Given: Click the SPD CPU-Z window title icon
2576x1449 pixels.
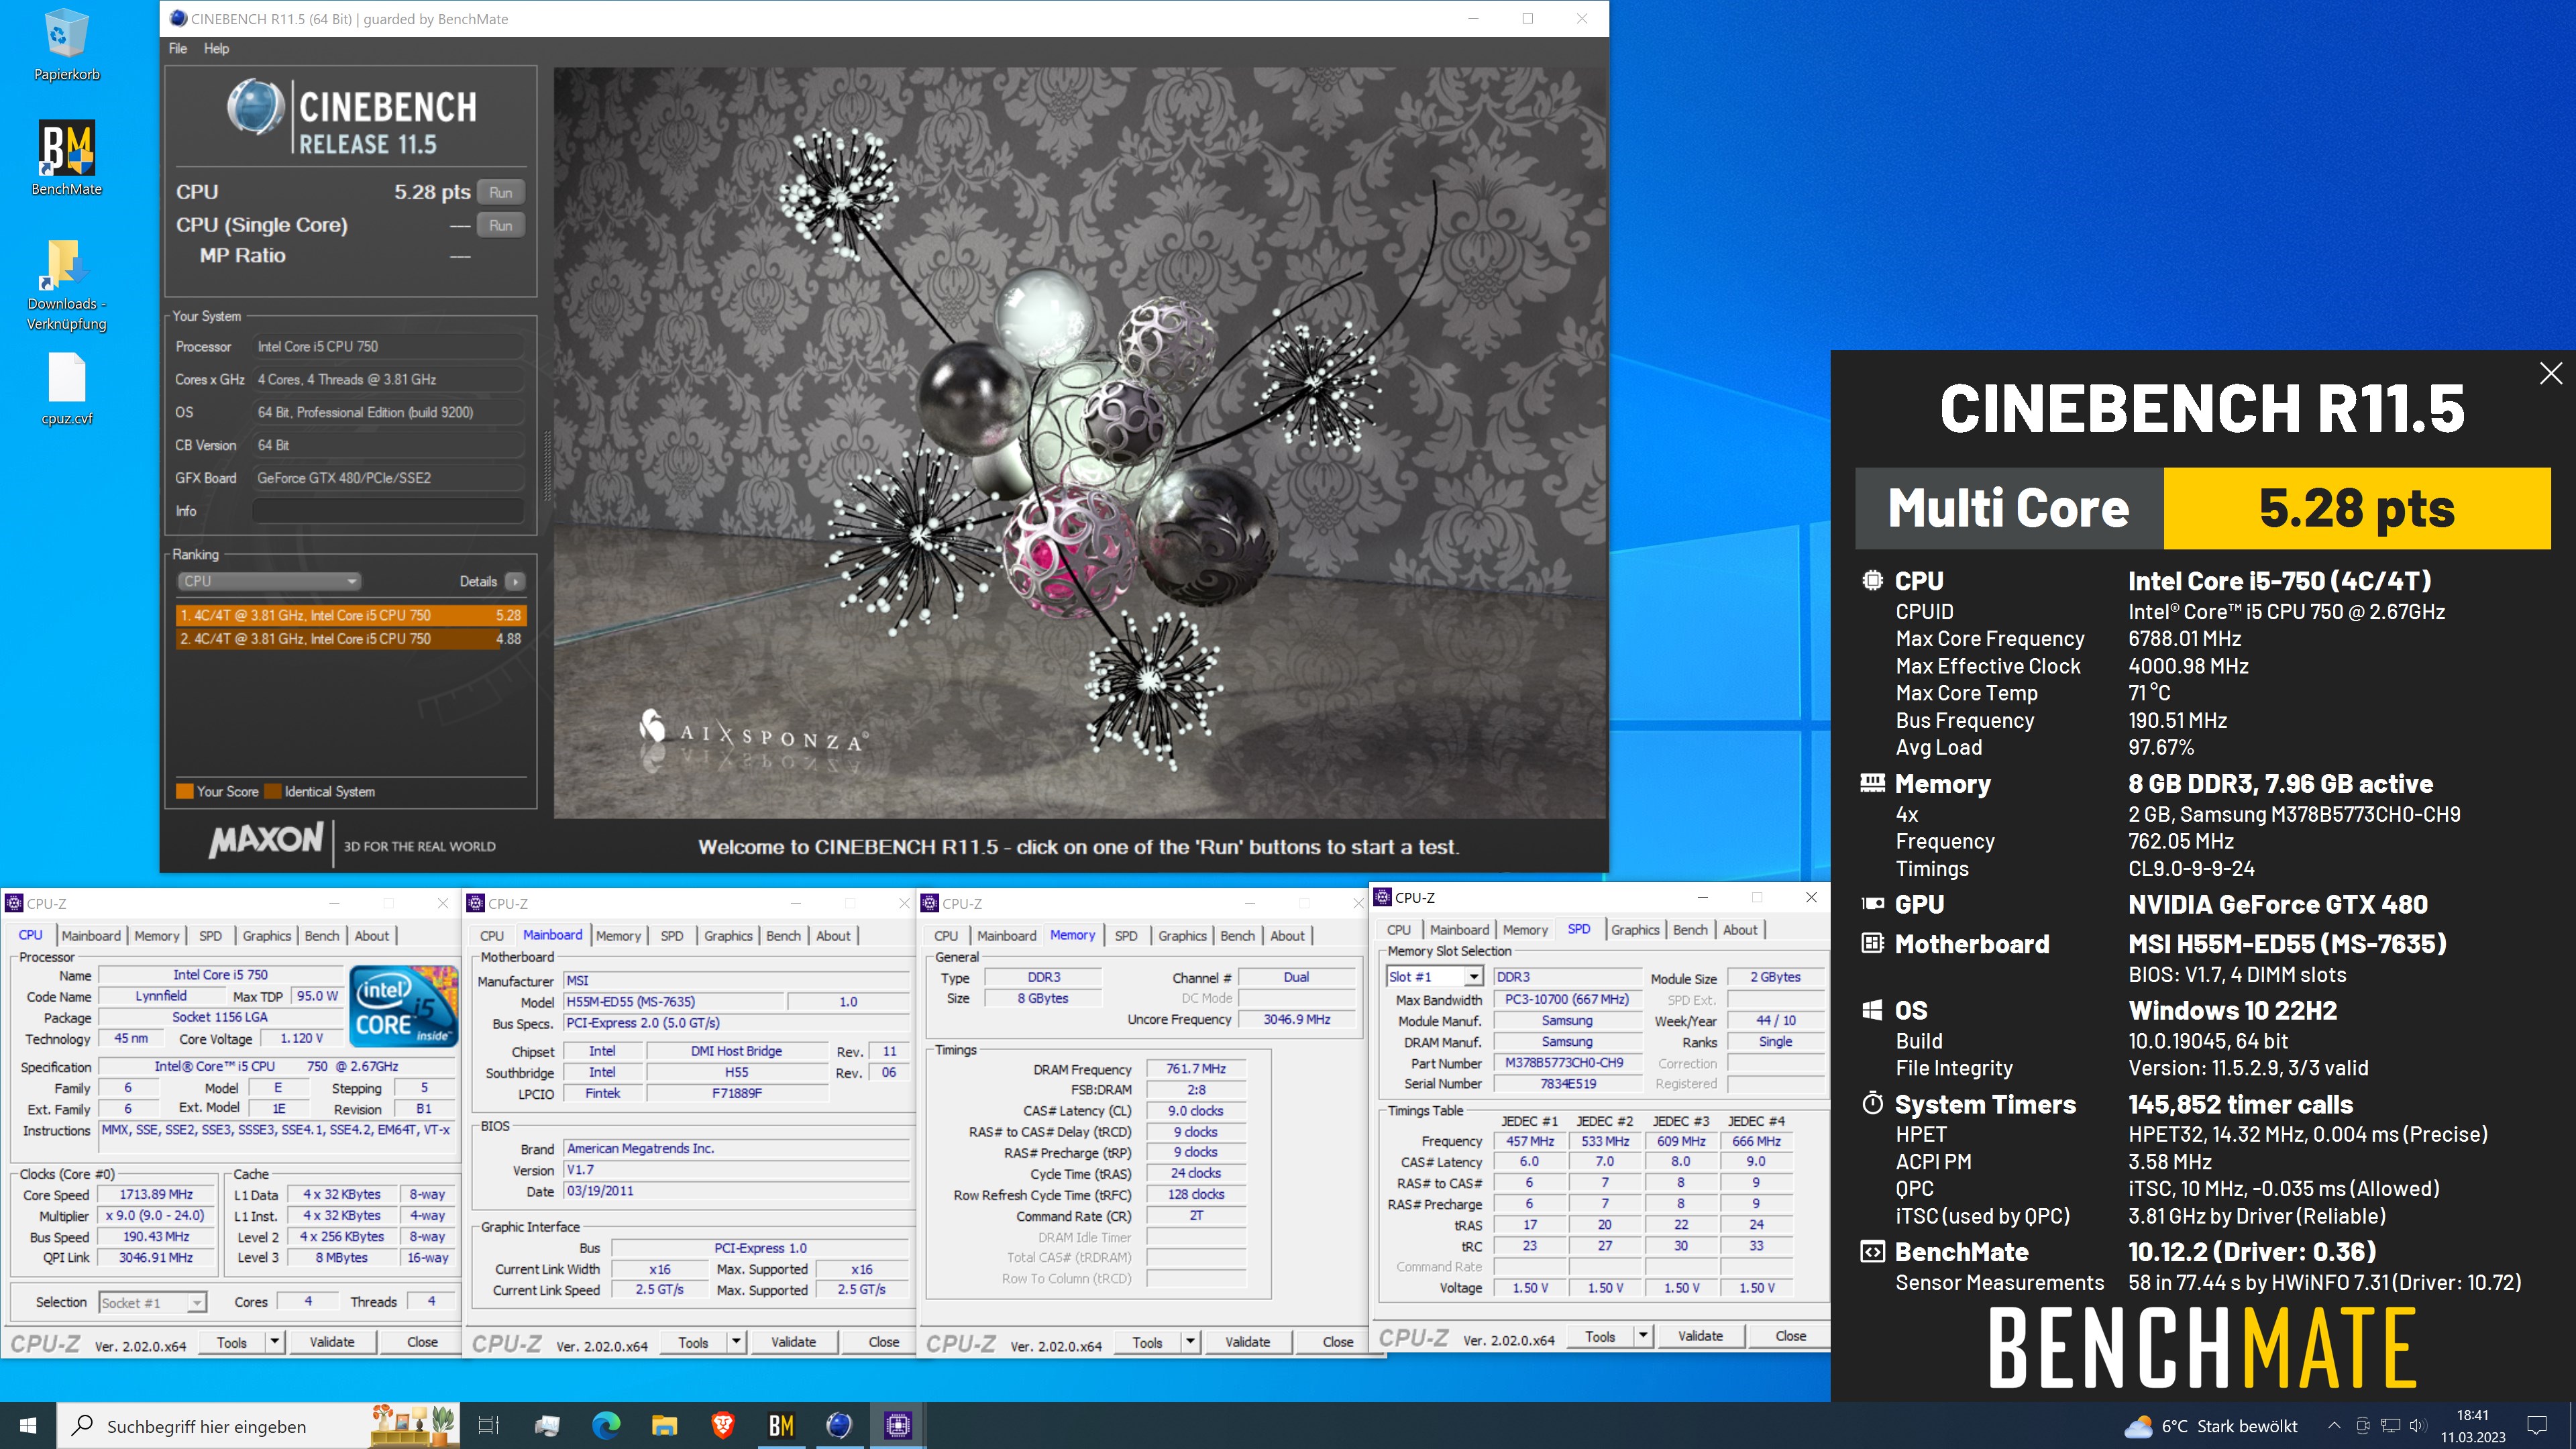Looking at the screenshot, I should (x=1383, y=897).
